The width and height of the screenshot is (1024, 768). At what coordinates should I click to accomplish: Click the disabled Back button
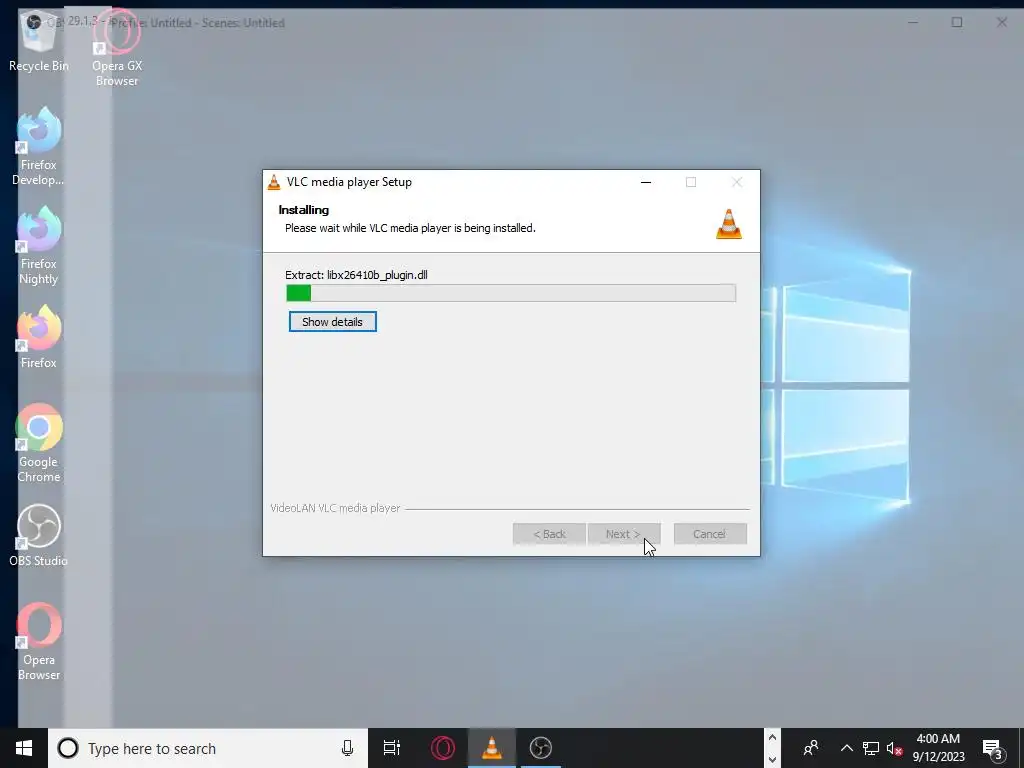tap(549, 534)
